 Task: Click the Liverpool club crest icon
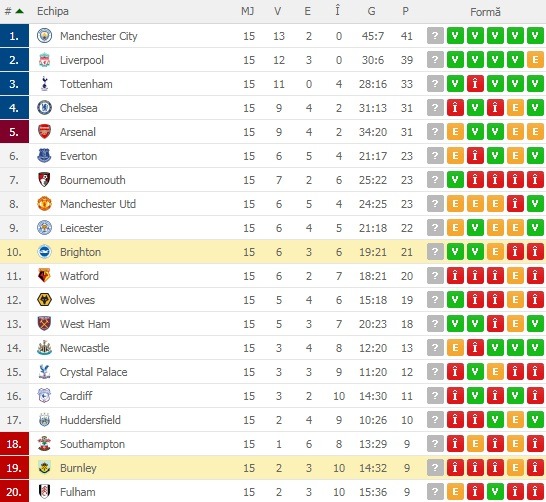[44, 60]
